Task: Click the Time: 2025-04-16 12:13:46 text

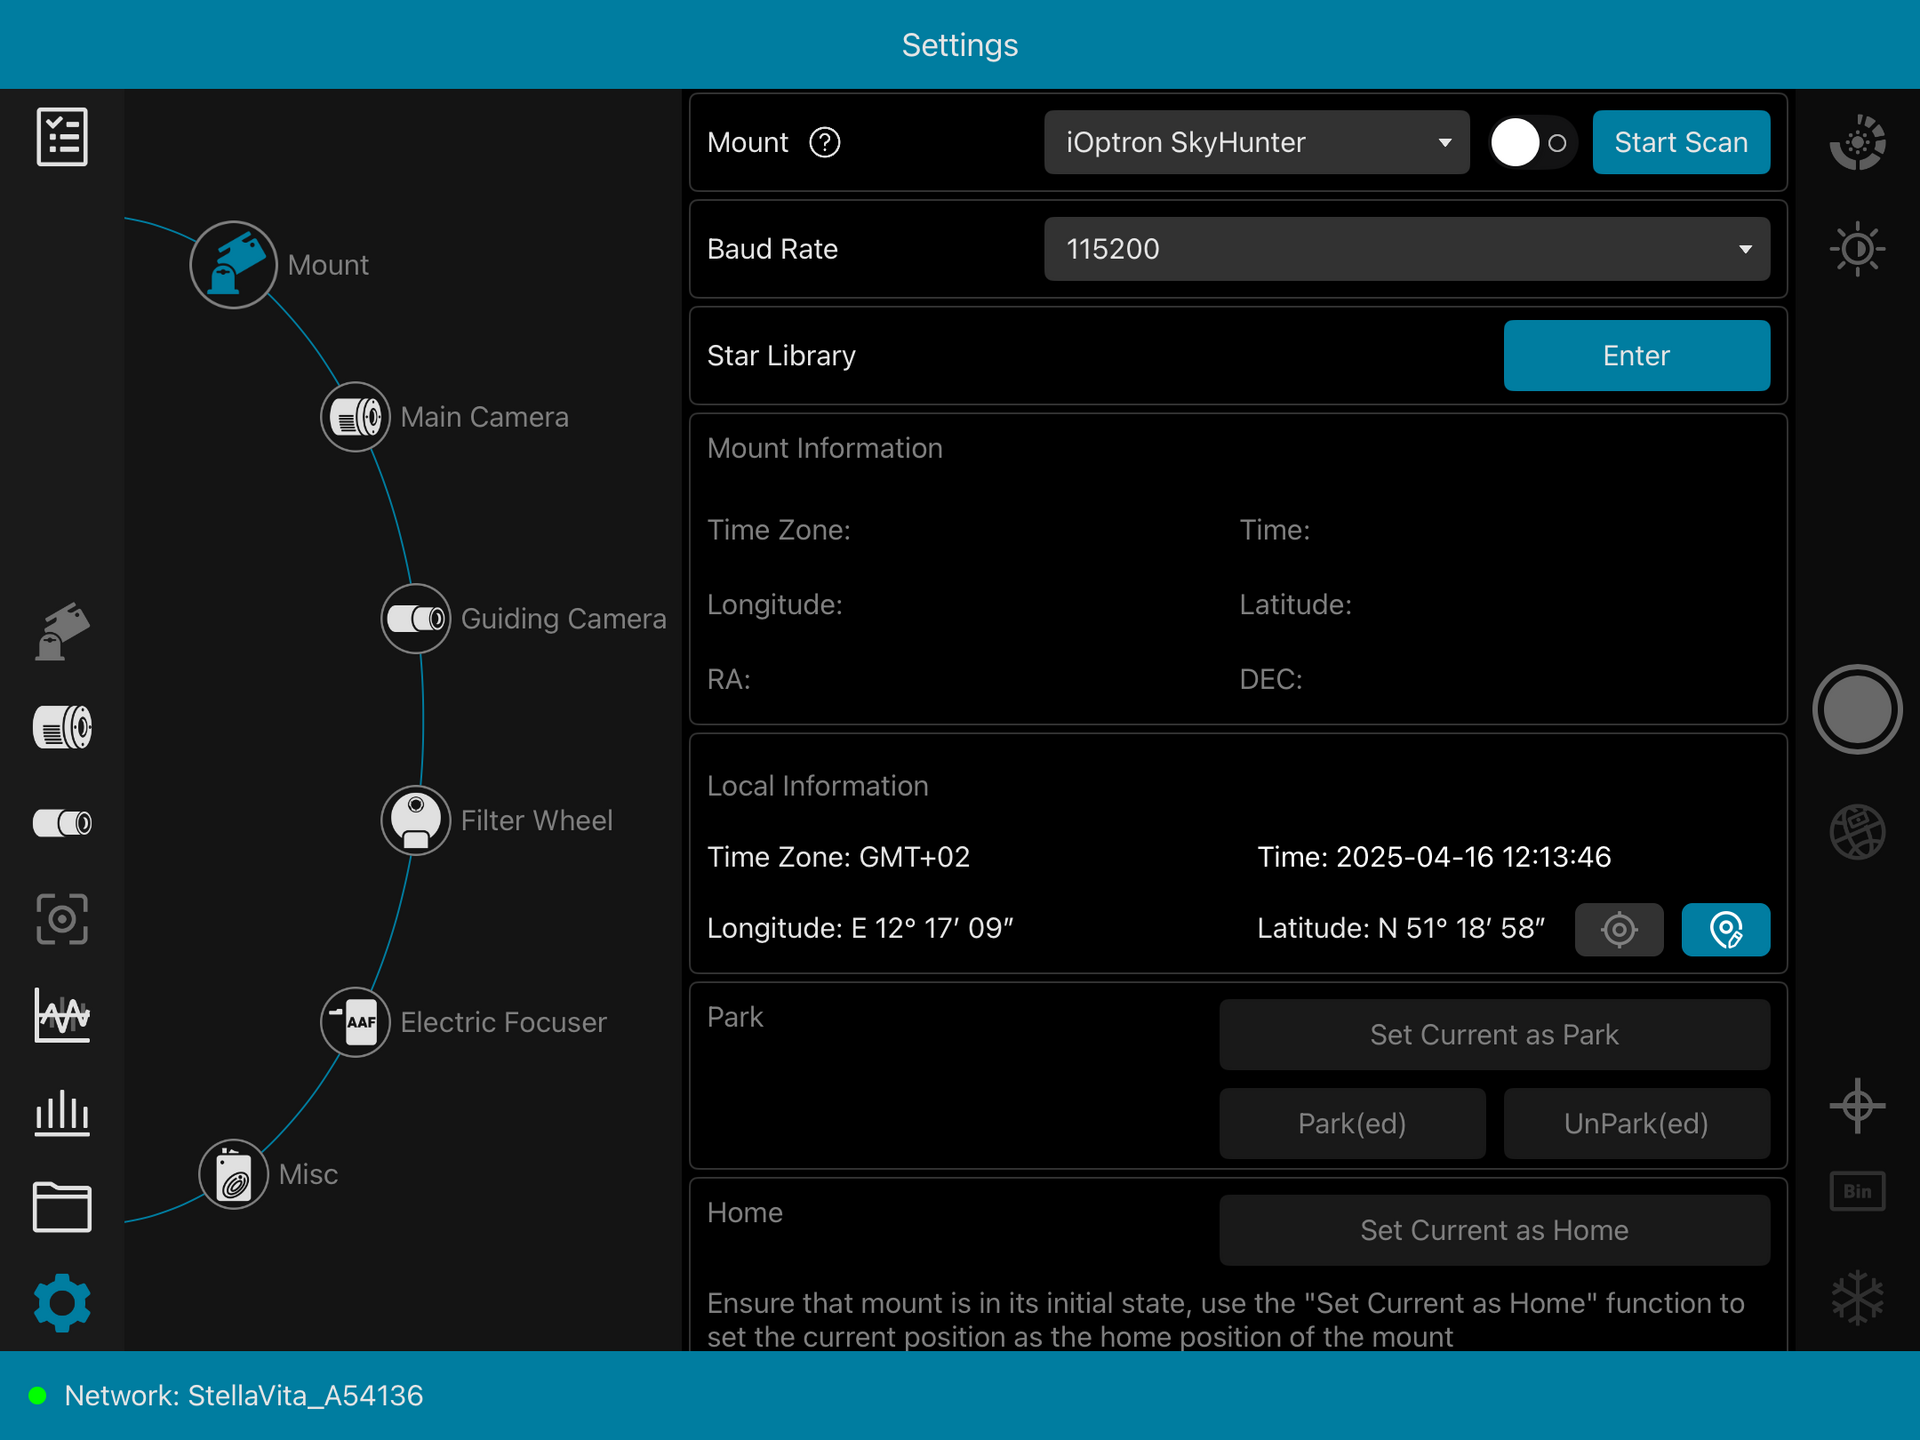Action: point(1434,857)
